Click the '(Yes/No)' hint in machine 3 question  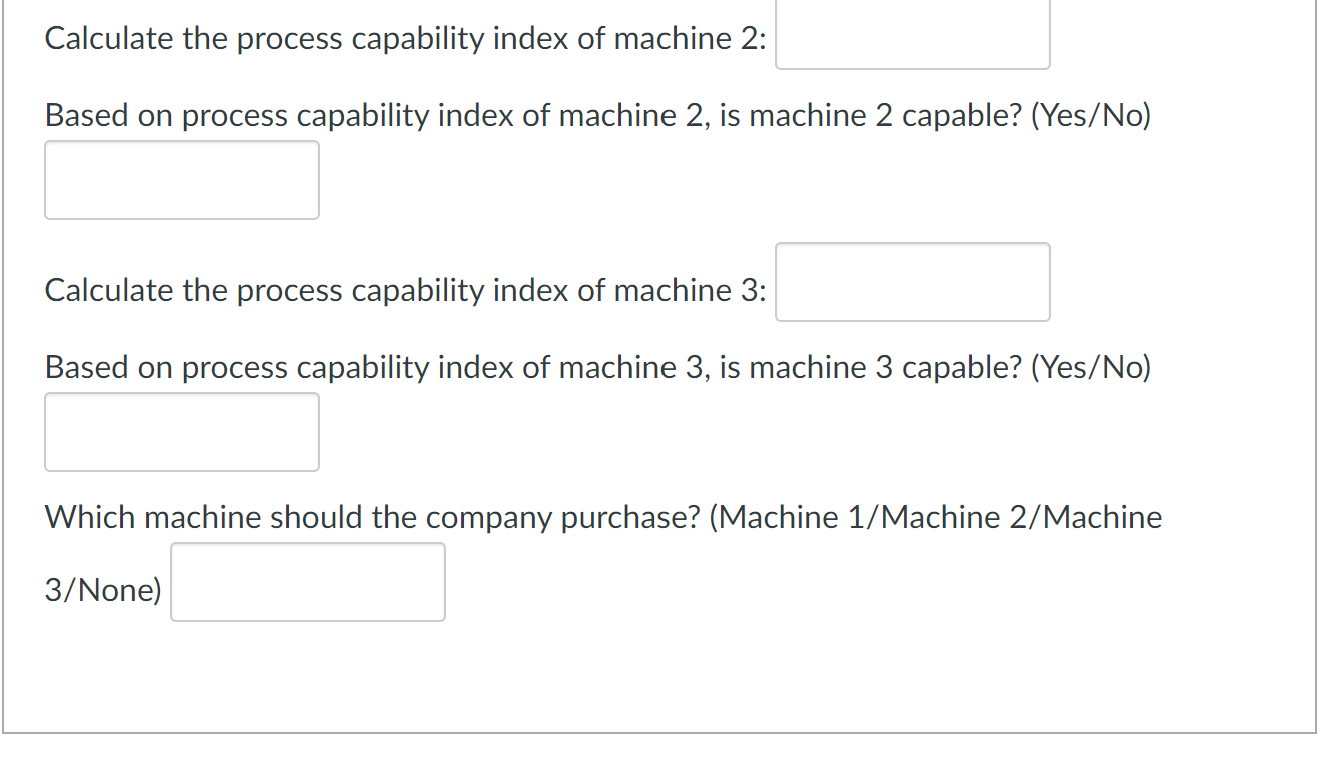click(x=1090, y=368)
